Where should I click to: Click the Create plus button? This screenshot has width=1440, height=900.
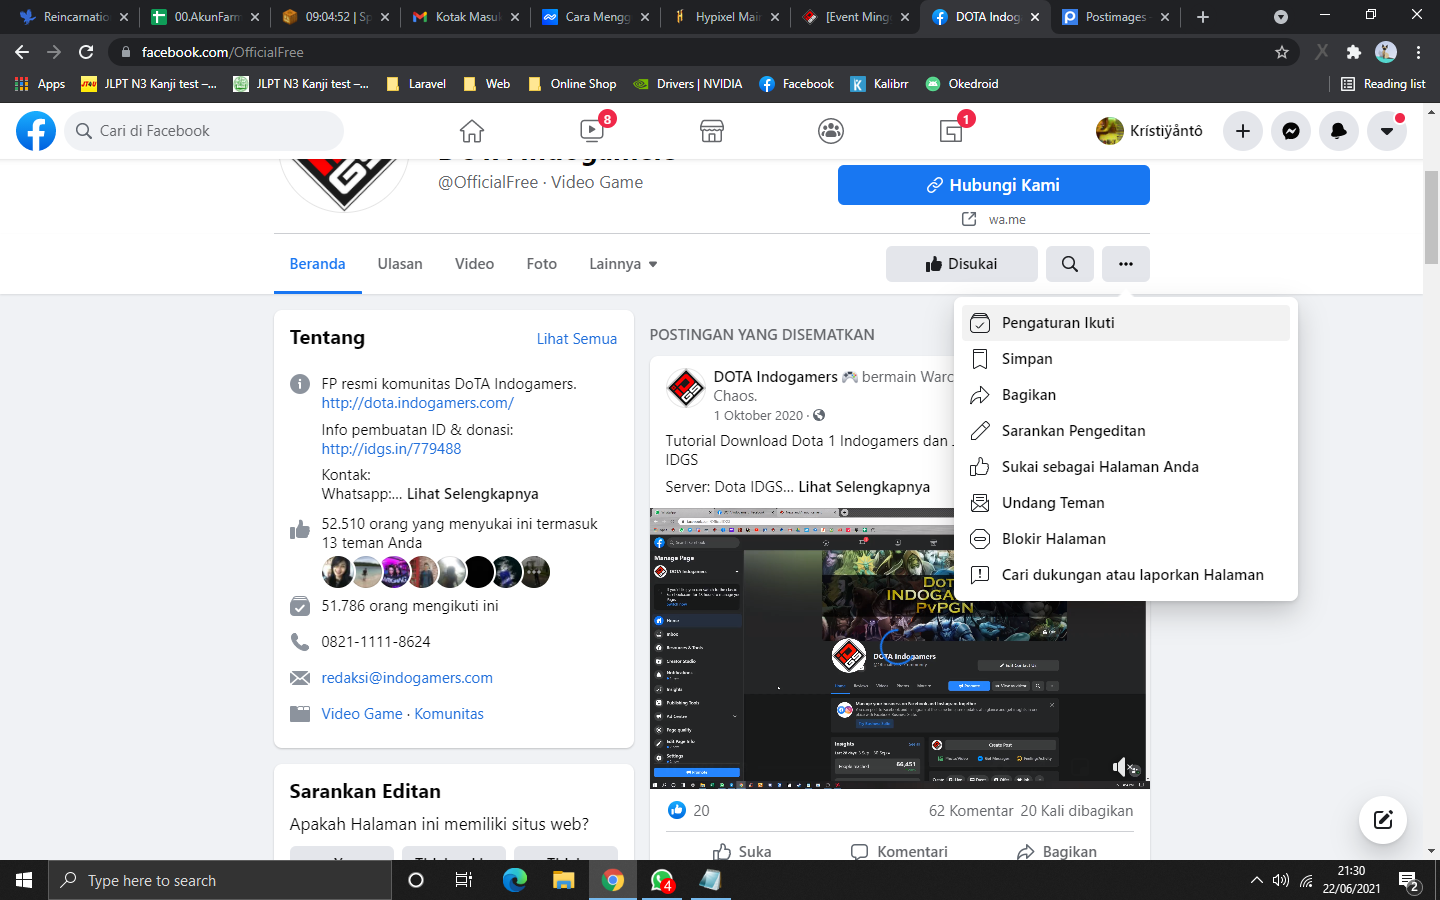1243,131
